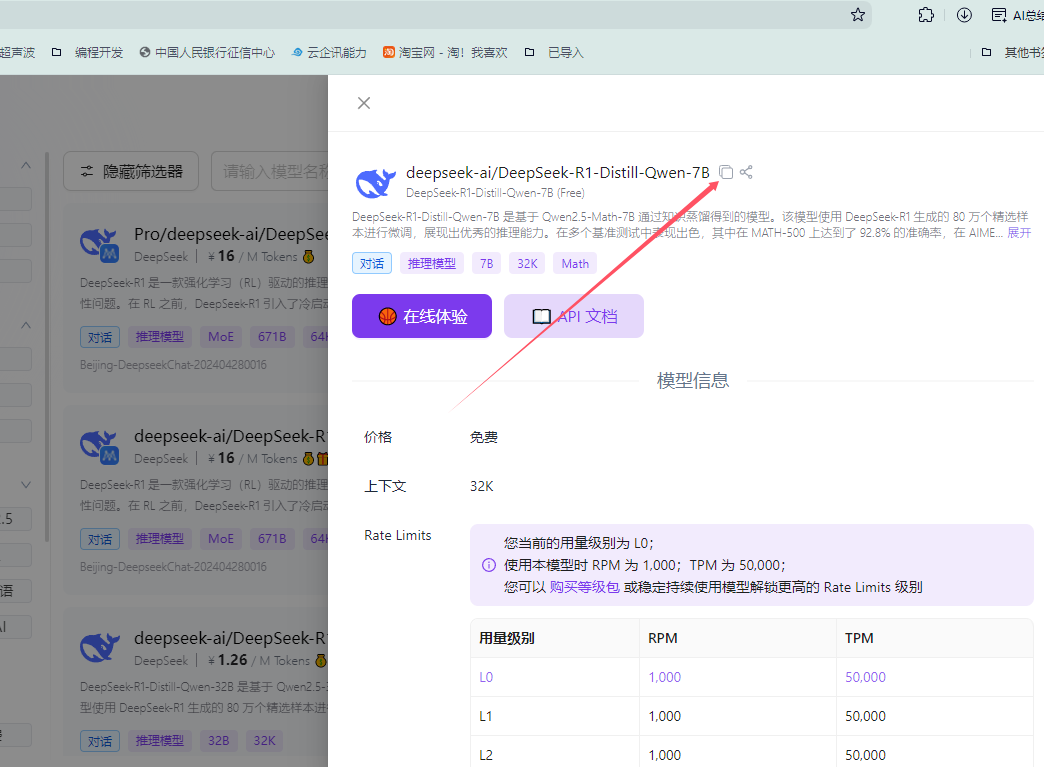This screenshot has height=767, width=1044.
Task: Click 32B tag on bottom model card
Action: click(218, 740)
